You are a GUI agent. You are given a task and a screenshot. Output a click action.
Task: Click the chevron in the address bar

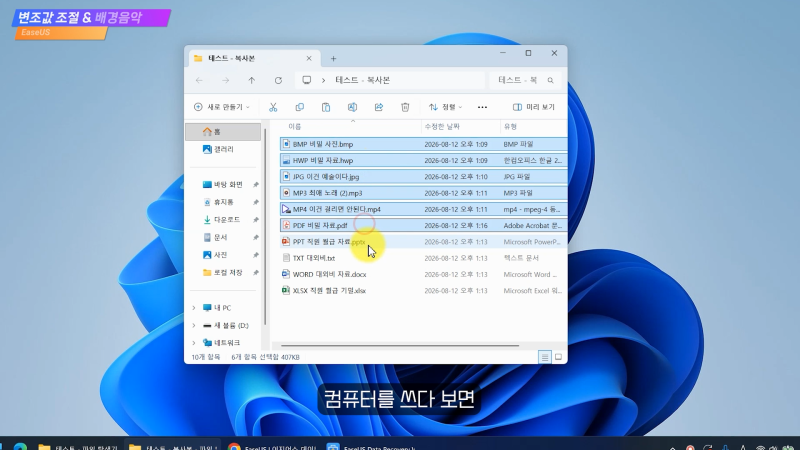point(323,80)
